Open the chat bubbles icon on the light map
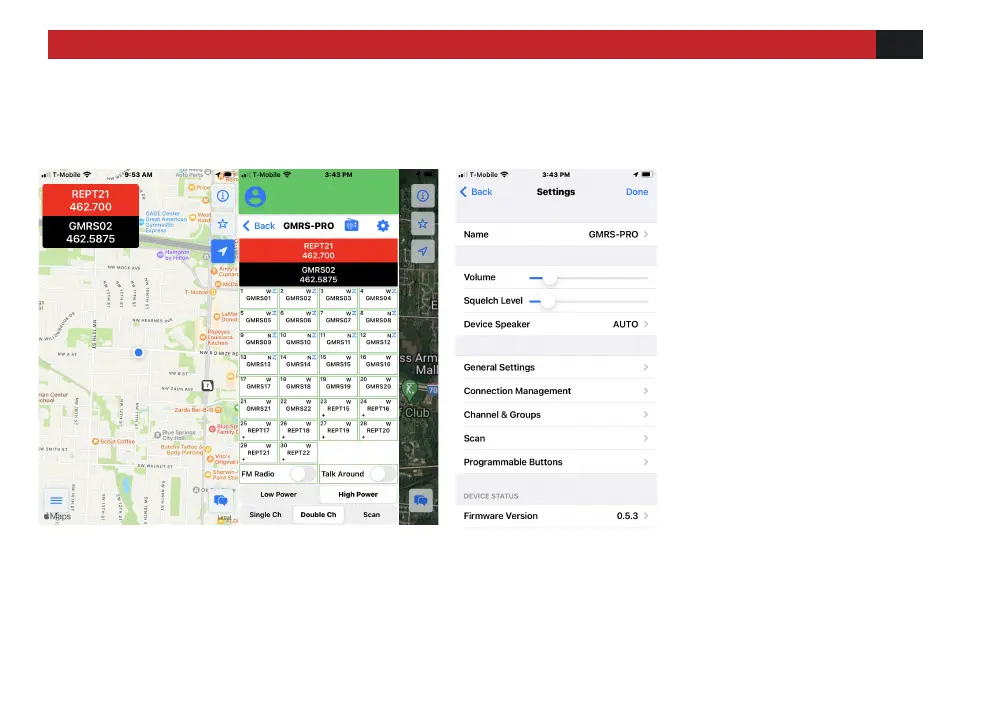The height and width of the screenshot is (720, 1008). coord(220,500)
